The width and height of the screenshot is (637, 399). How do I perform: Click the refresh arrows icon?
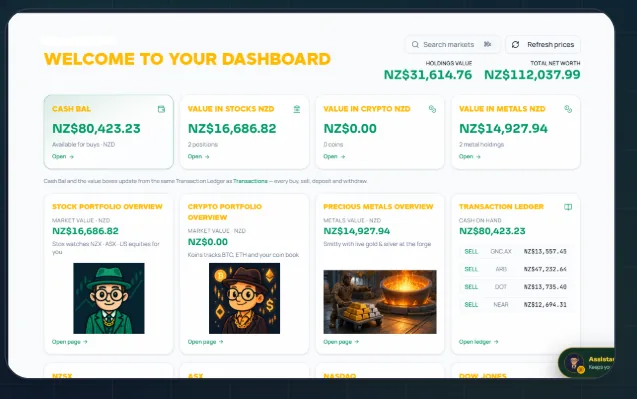pyautogui.click(x=516, y=44)
